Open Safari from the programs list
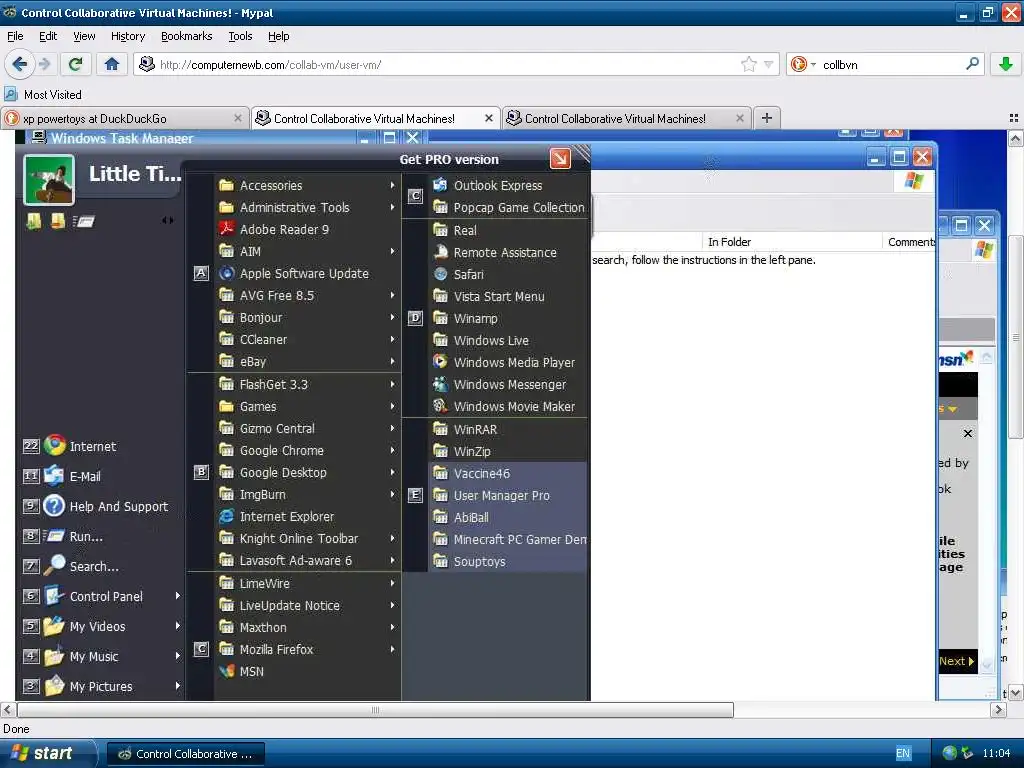This screenshot has width=1024, height=768. point(468,274)
